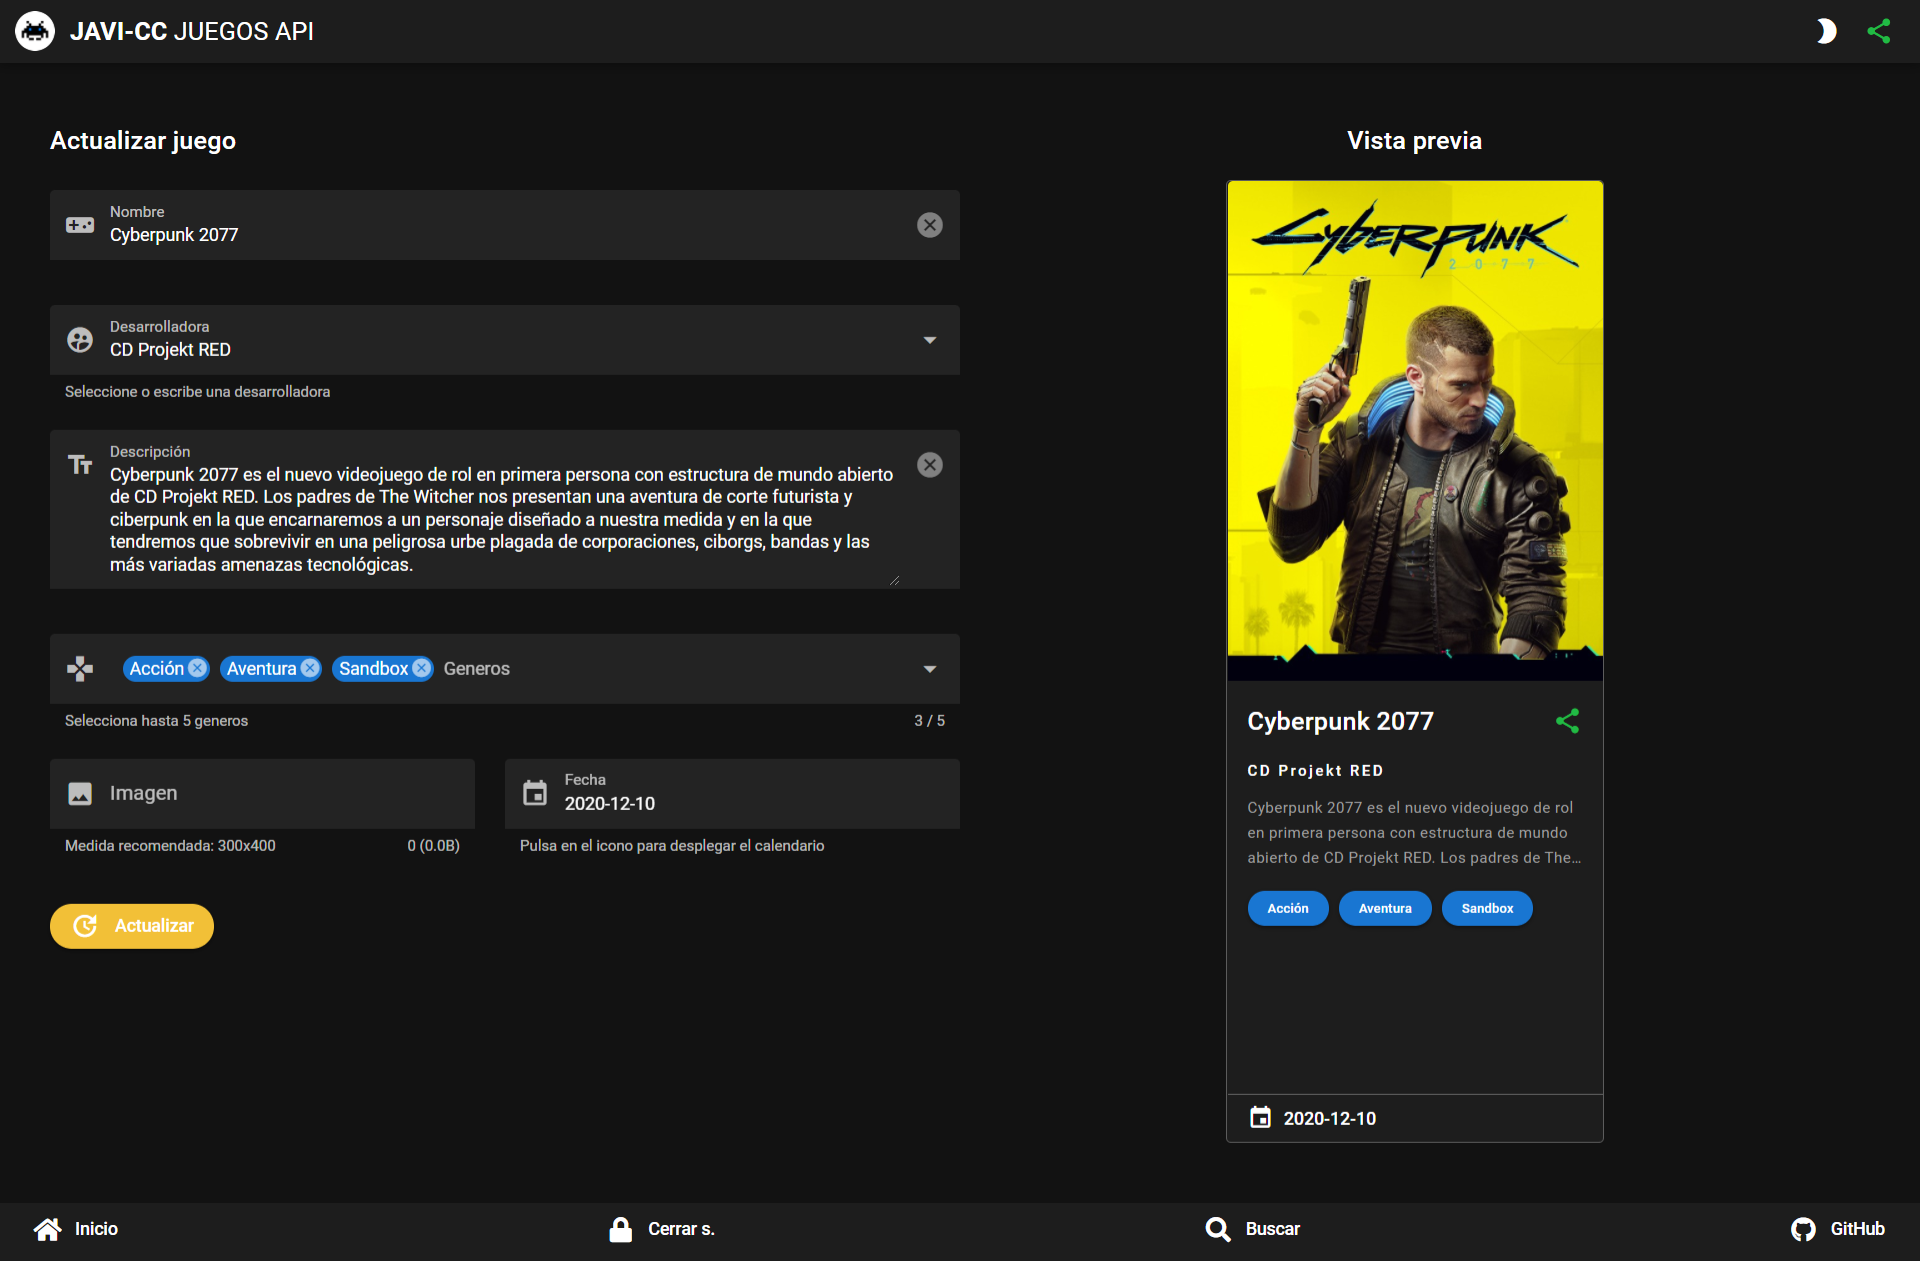
Task: Remove the Aventura genre chip
Action: (310, 668)
